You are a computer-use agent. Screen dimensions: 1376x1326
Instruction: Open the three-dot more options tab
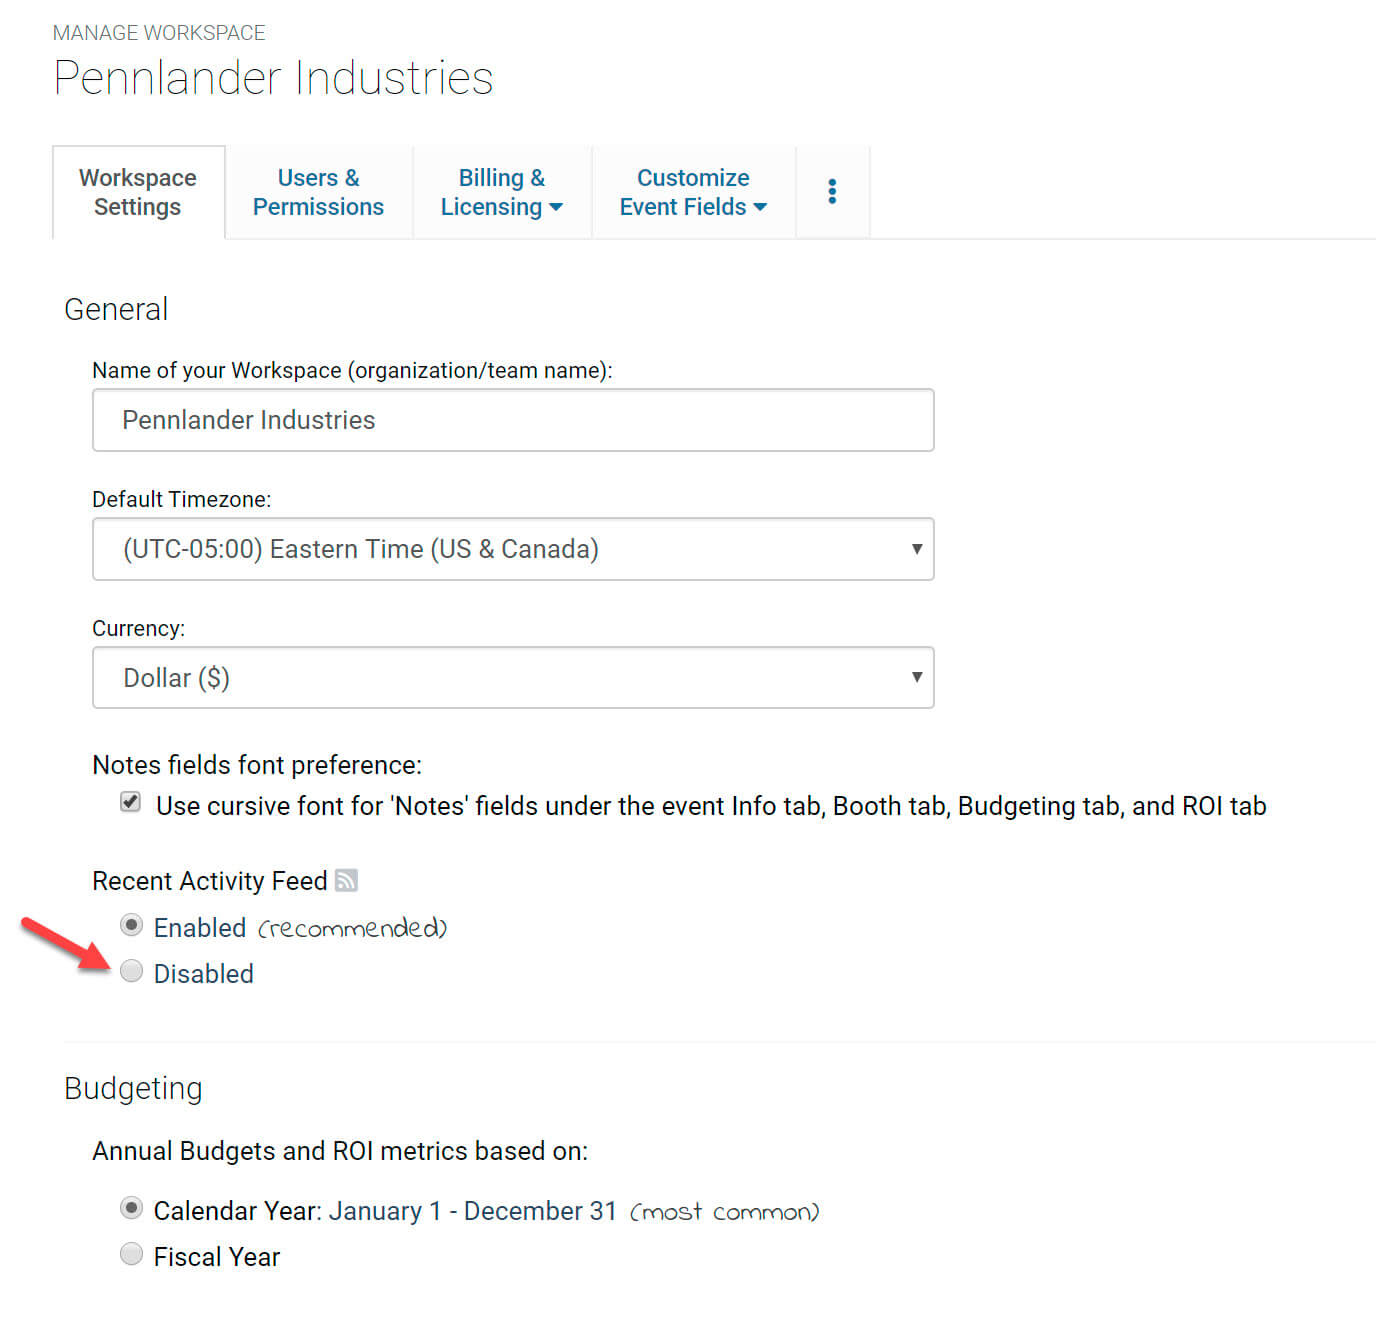[832, 192]
